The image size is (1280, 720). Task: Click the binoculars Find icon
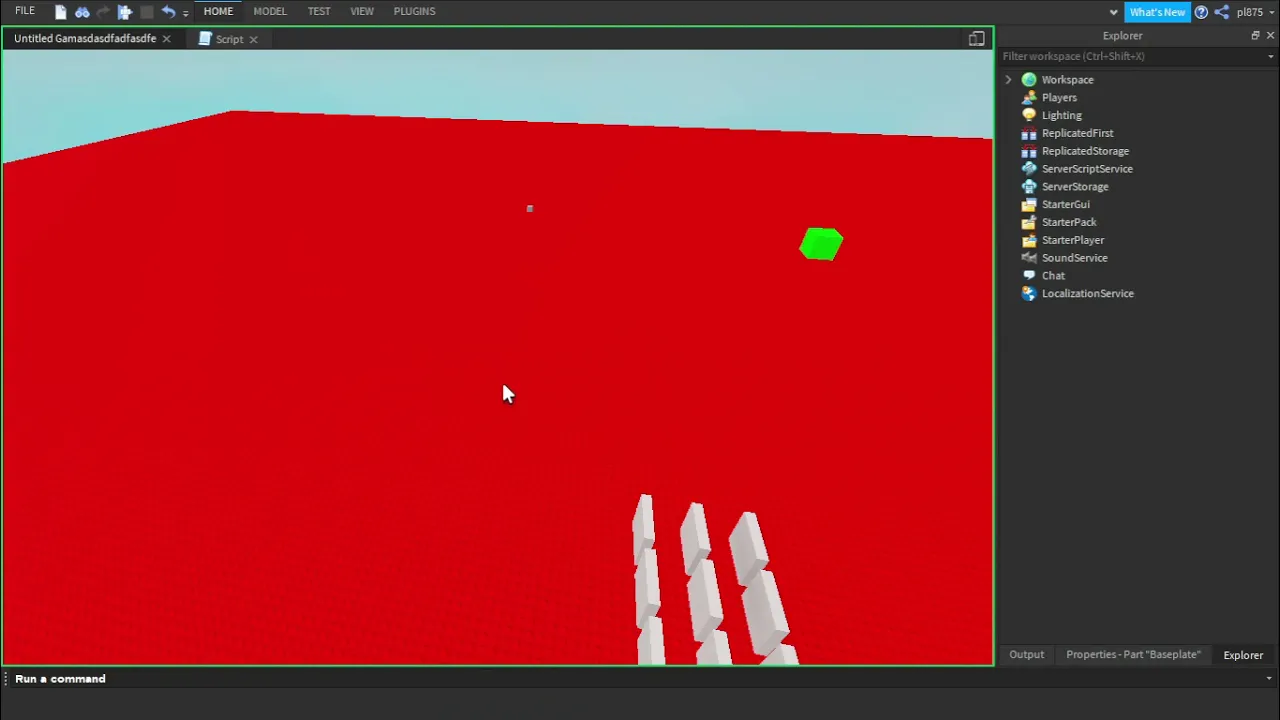(82, 12)
